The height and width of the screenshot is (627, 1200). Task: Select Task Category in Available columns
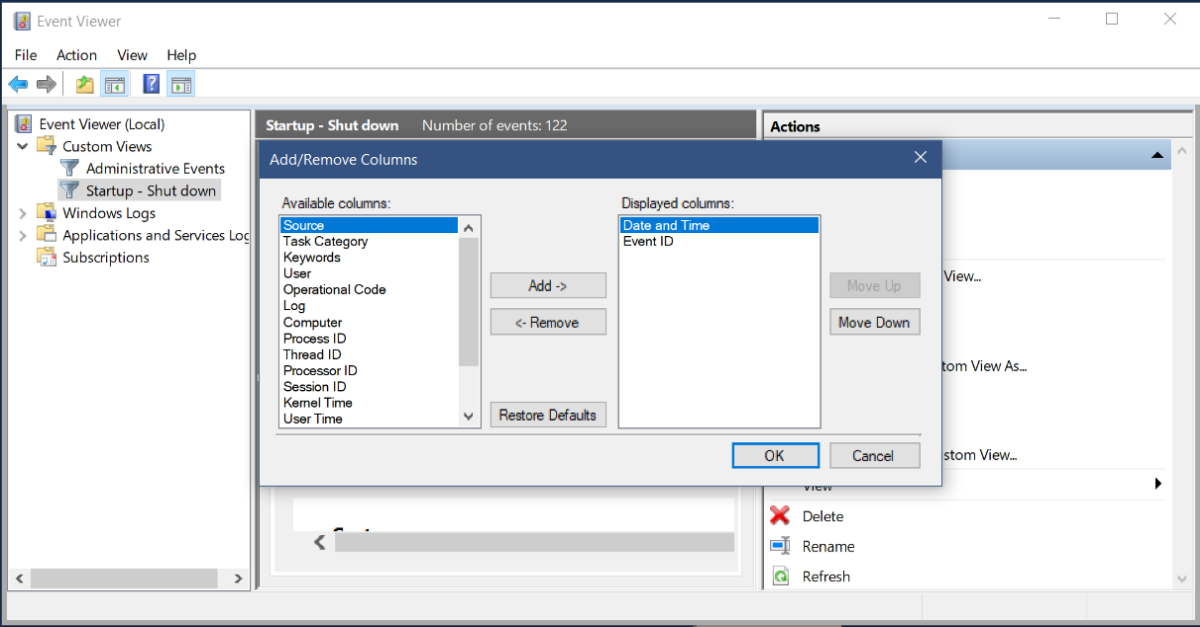pos(325,241)
